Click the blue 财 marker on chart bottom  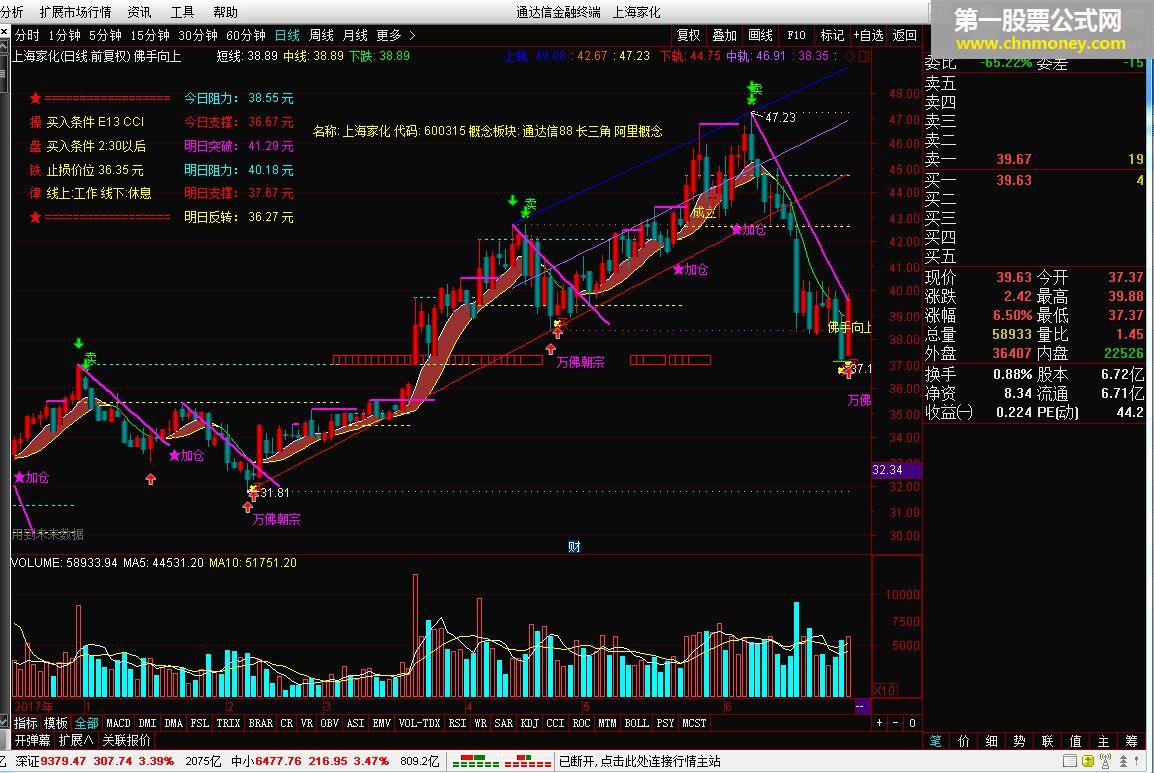coord(574,546)
